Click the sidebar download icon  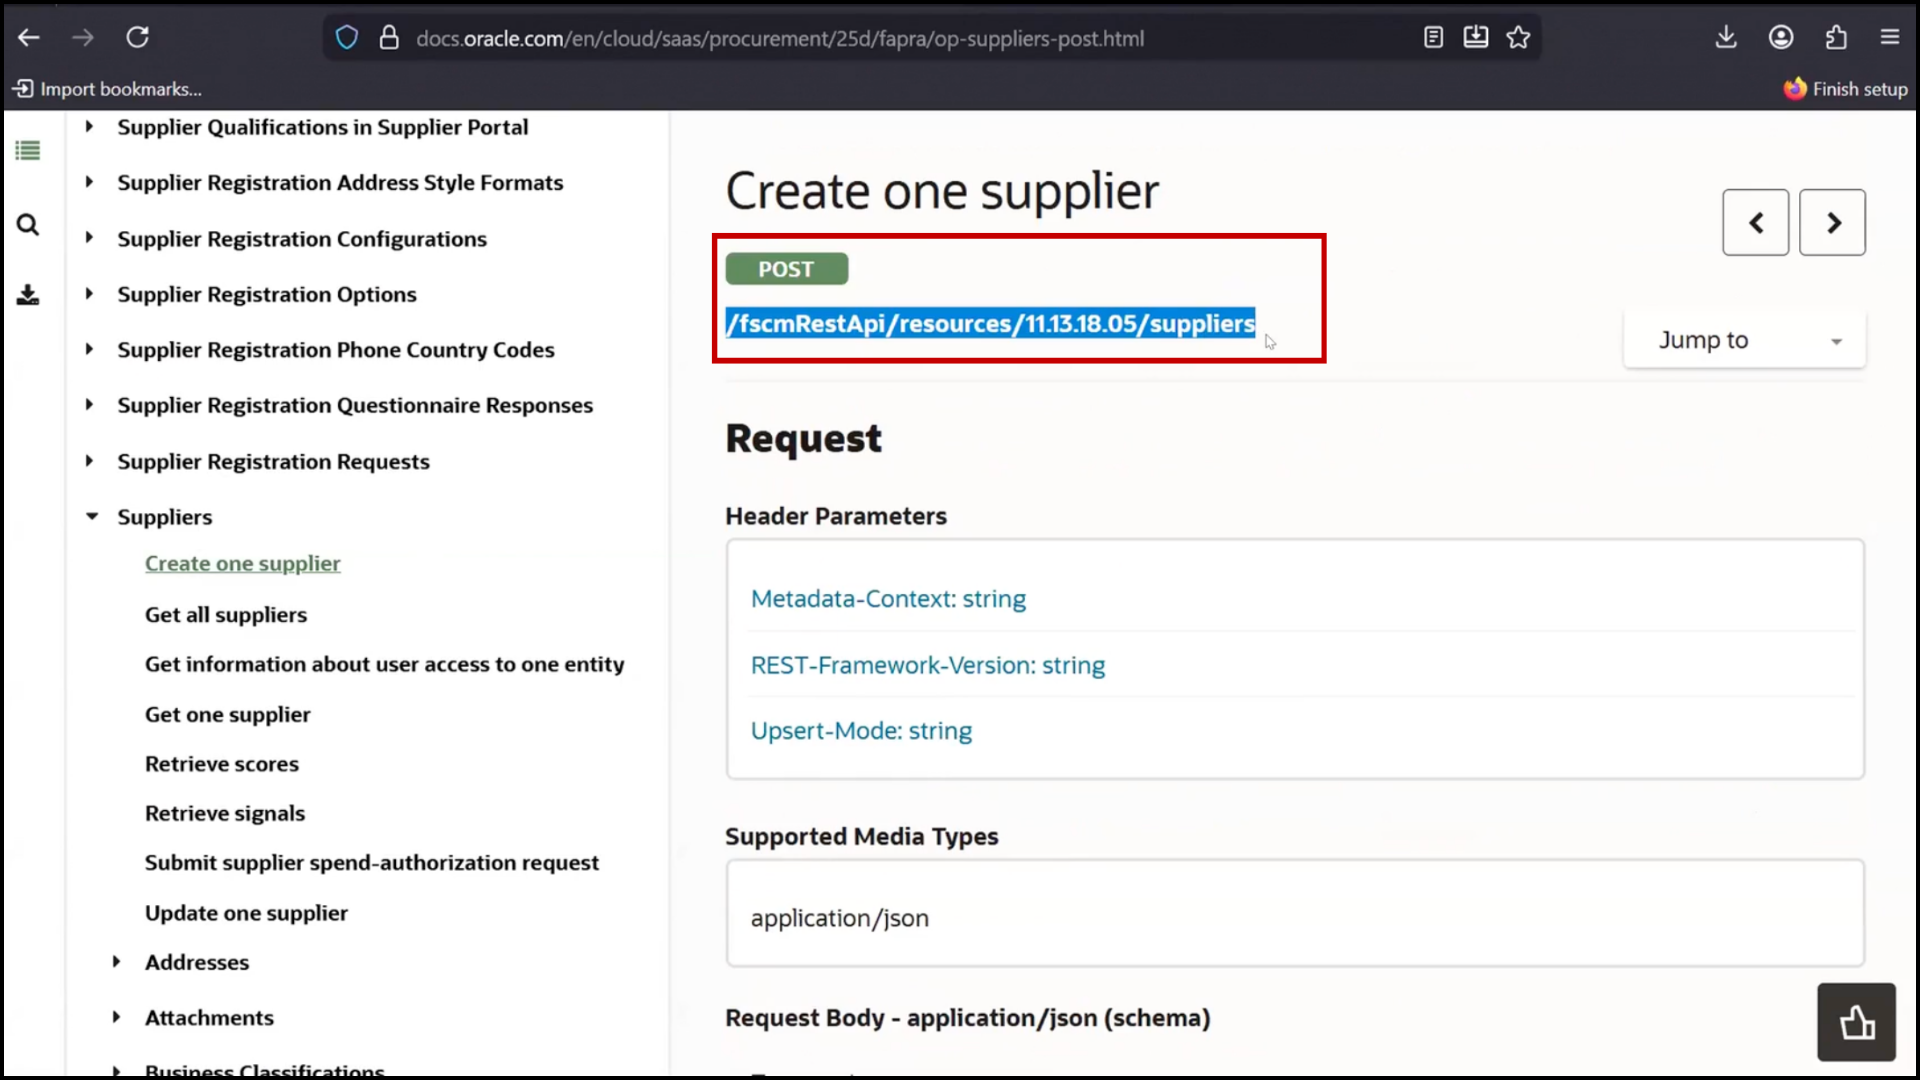click(x=28, y=295)
